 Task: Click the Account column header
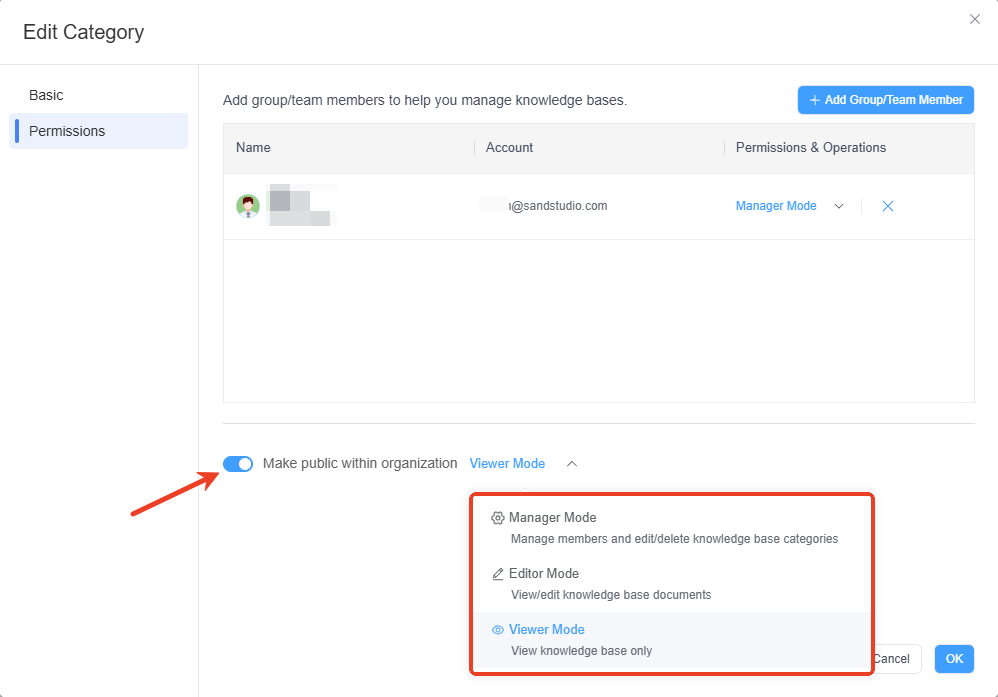click(x=509, y=147)
